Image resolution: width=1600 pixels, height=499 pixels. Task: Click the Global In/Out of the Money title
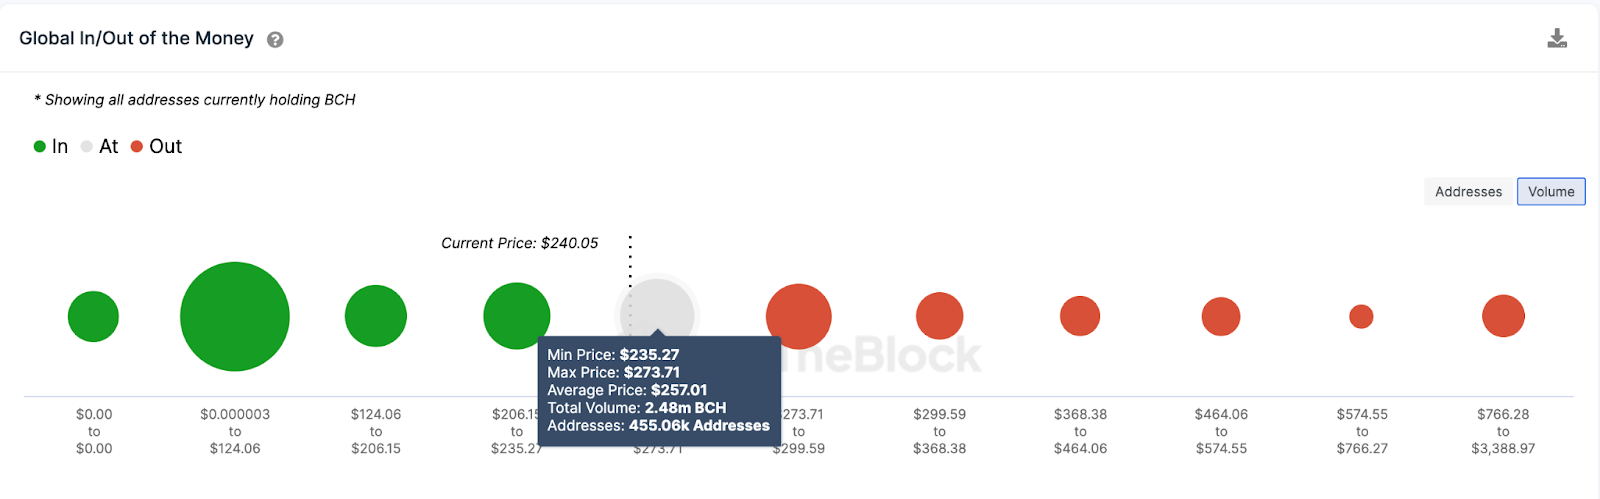pos(136,38)
